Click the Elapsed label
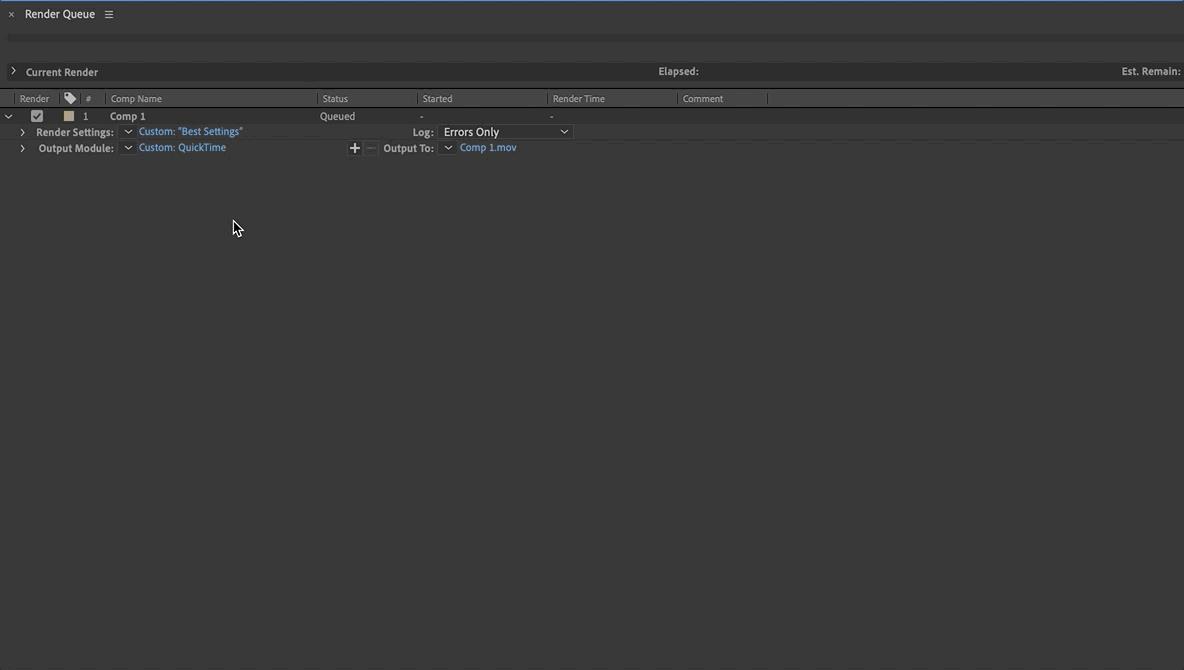 [678, 72]
